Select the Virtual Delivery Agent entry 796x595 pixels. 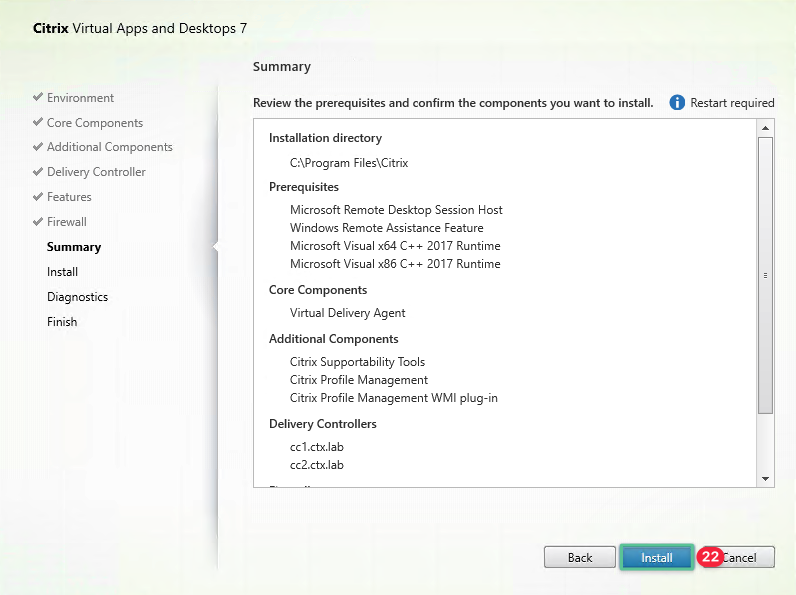point(347,313)
